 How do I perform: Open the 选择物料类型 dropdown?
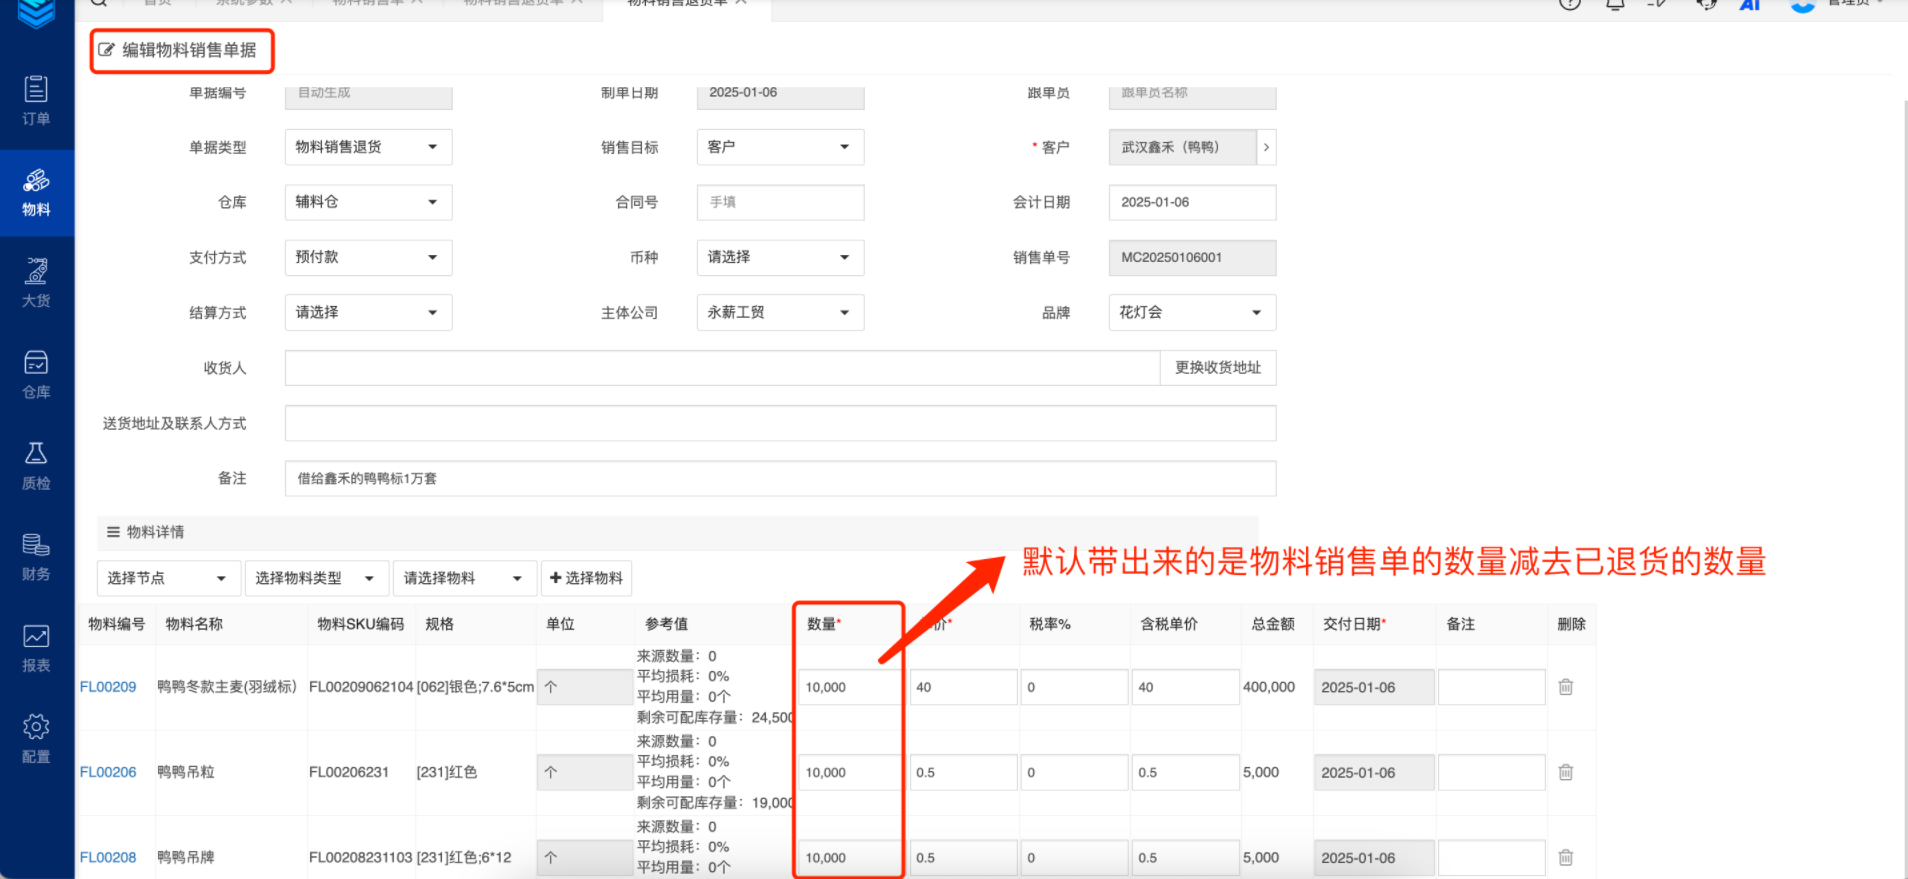tap(316, 578)
